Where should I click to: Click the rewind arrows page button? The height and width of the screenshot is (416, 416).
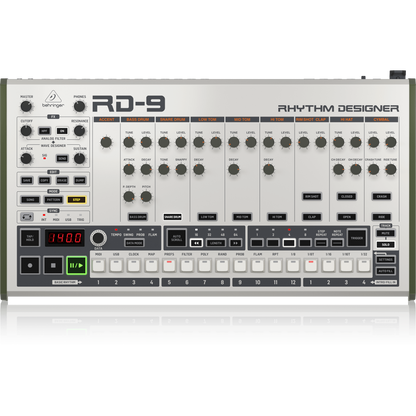(196, 243)
